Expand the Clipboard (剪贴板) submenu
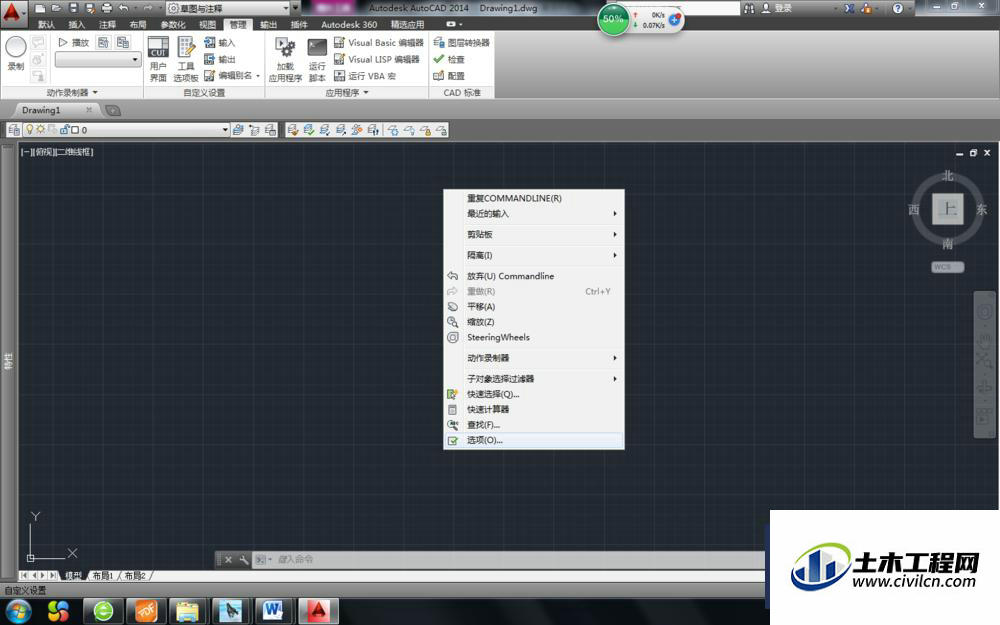Image resolution: width=1000 pixels, height=625 pixels. point(534,235)
